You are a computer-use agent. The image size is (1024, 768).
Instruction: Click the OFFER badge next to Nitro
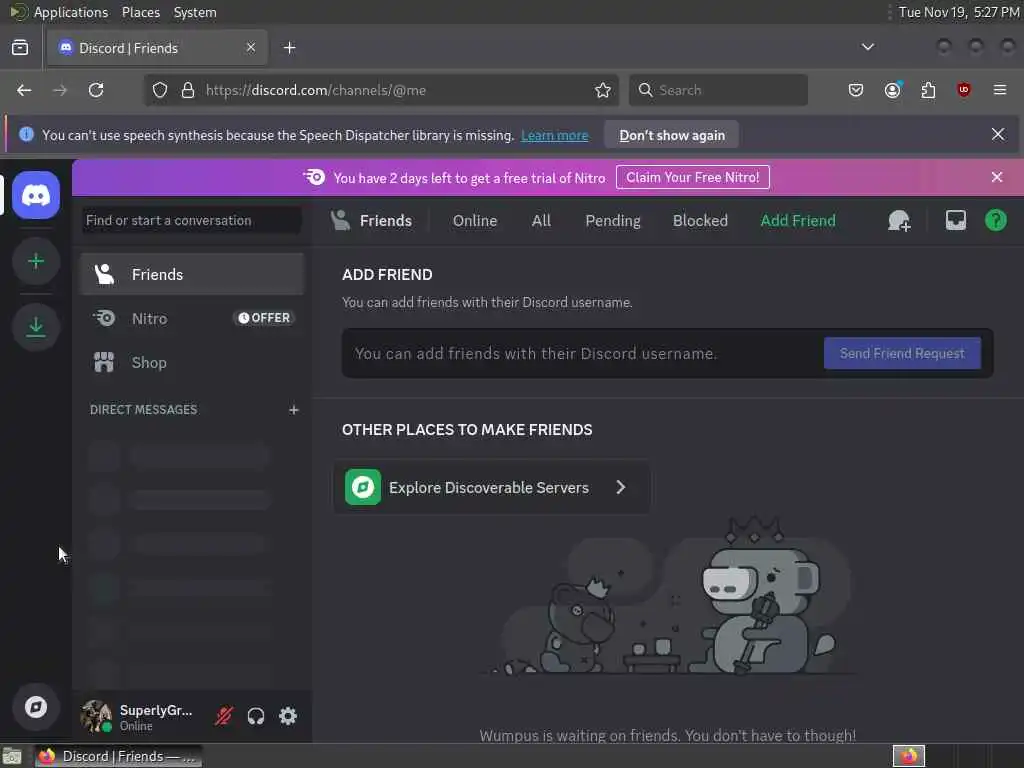[264, 318]
